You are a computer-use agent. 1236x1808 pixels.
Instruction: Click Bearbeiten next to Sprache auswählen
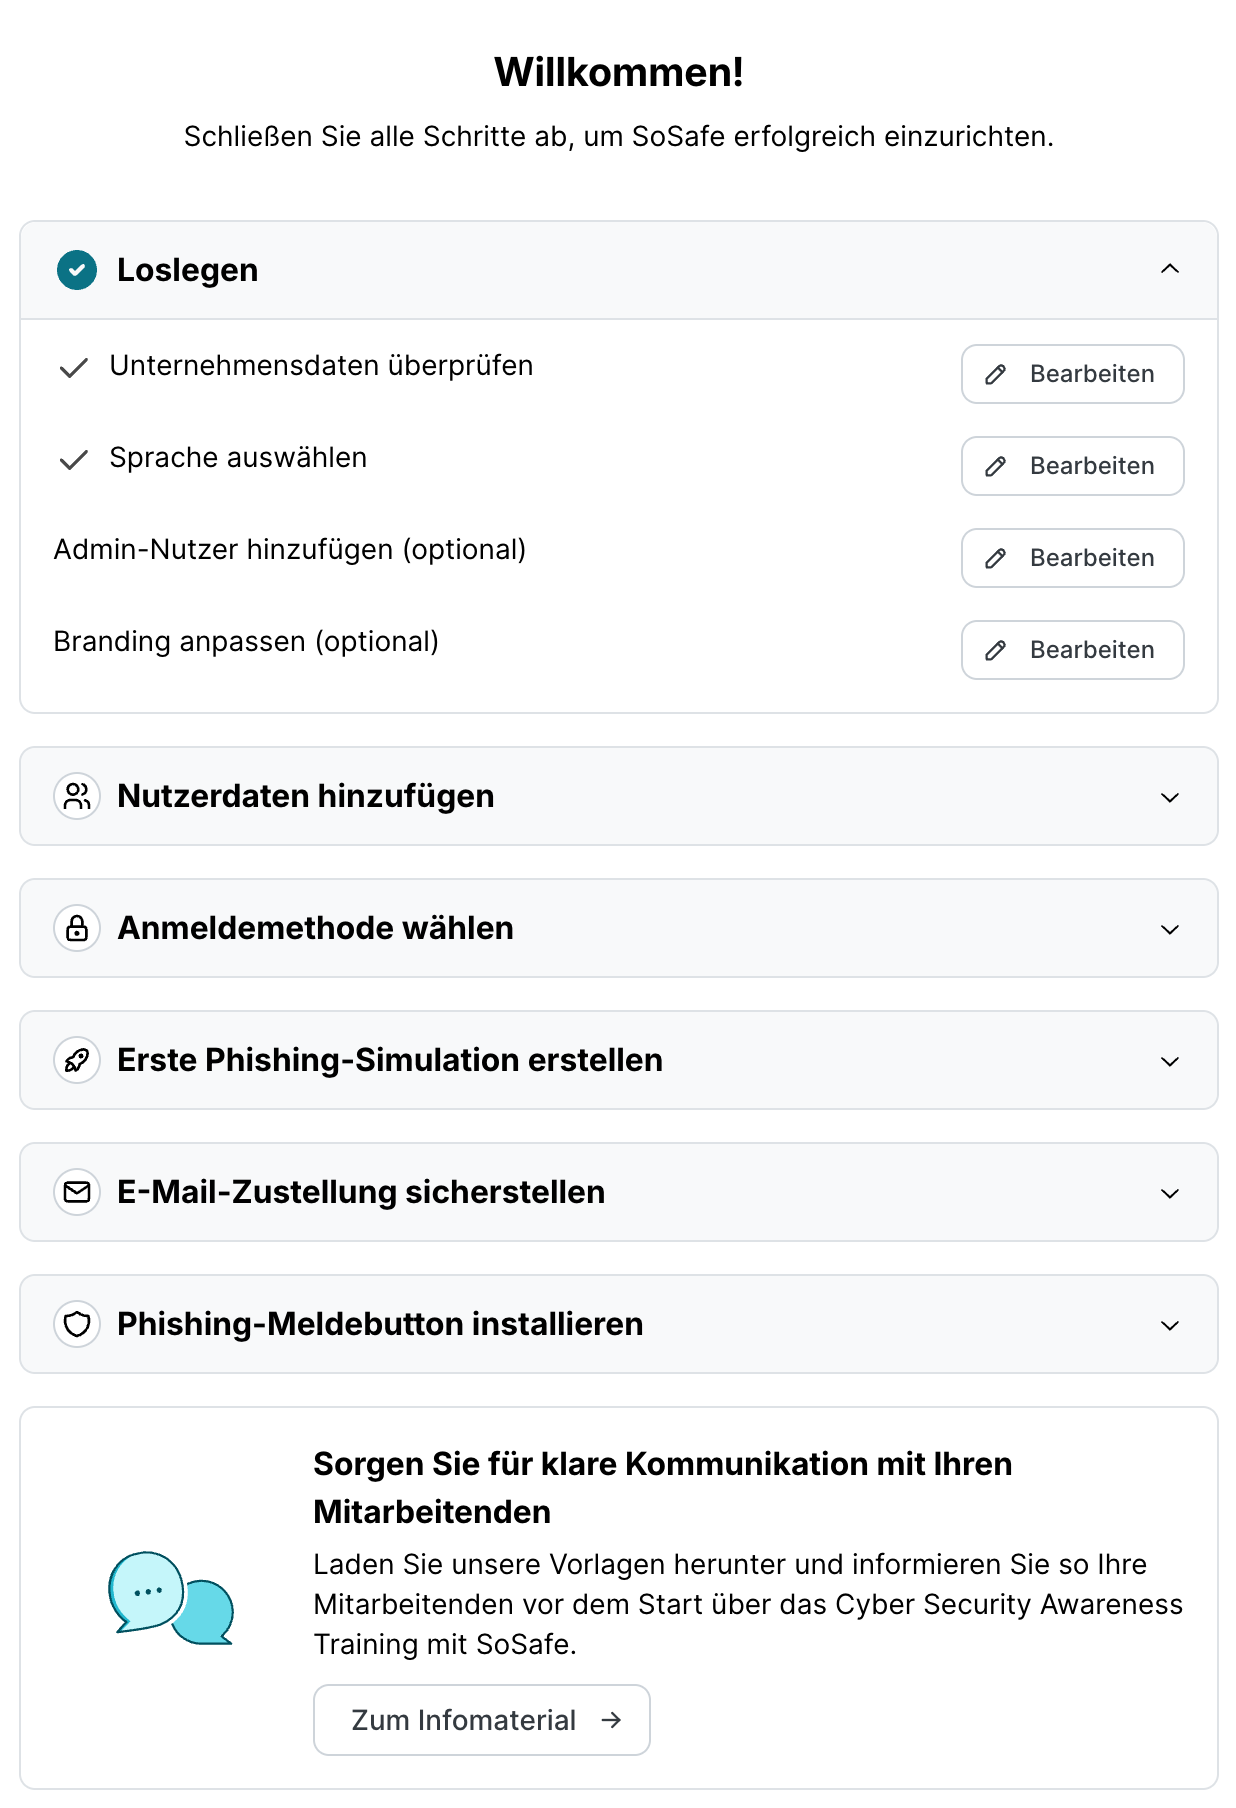click(1072, 466)
